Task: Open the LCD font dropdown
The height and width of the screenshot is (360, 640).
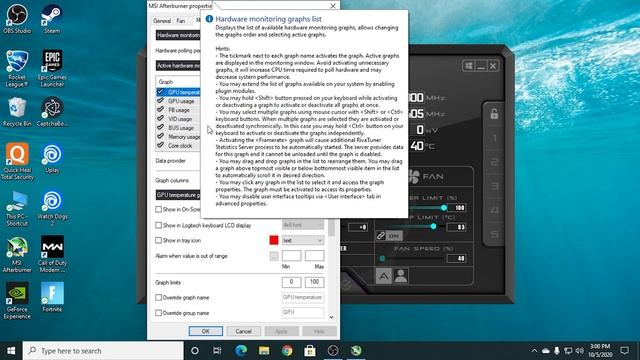Action: (303, 225)
